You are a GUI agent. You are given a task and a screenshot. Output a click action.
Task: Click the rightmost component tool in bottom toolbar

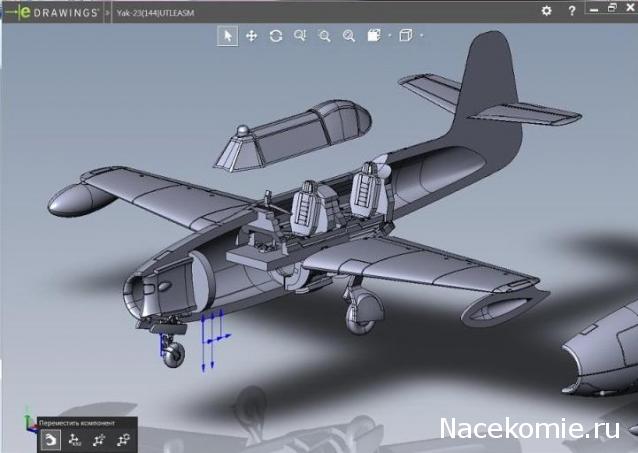123,438
